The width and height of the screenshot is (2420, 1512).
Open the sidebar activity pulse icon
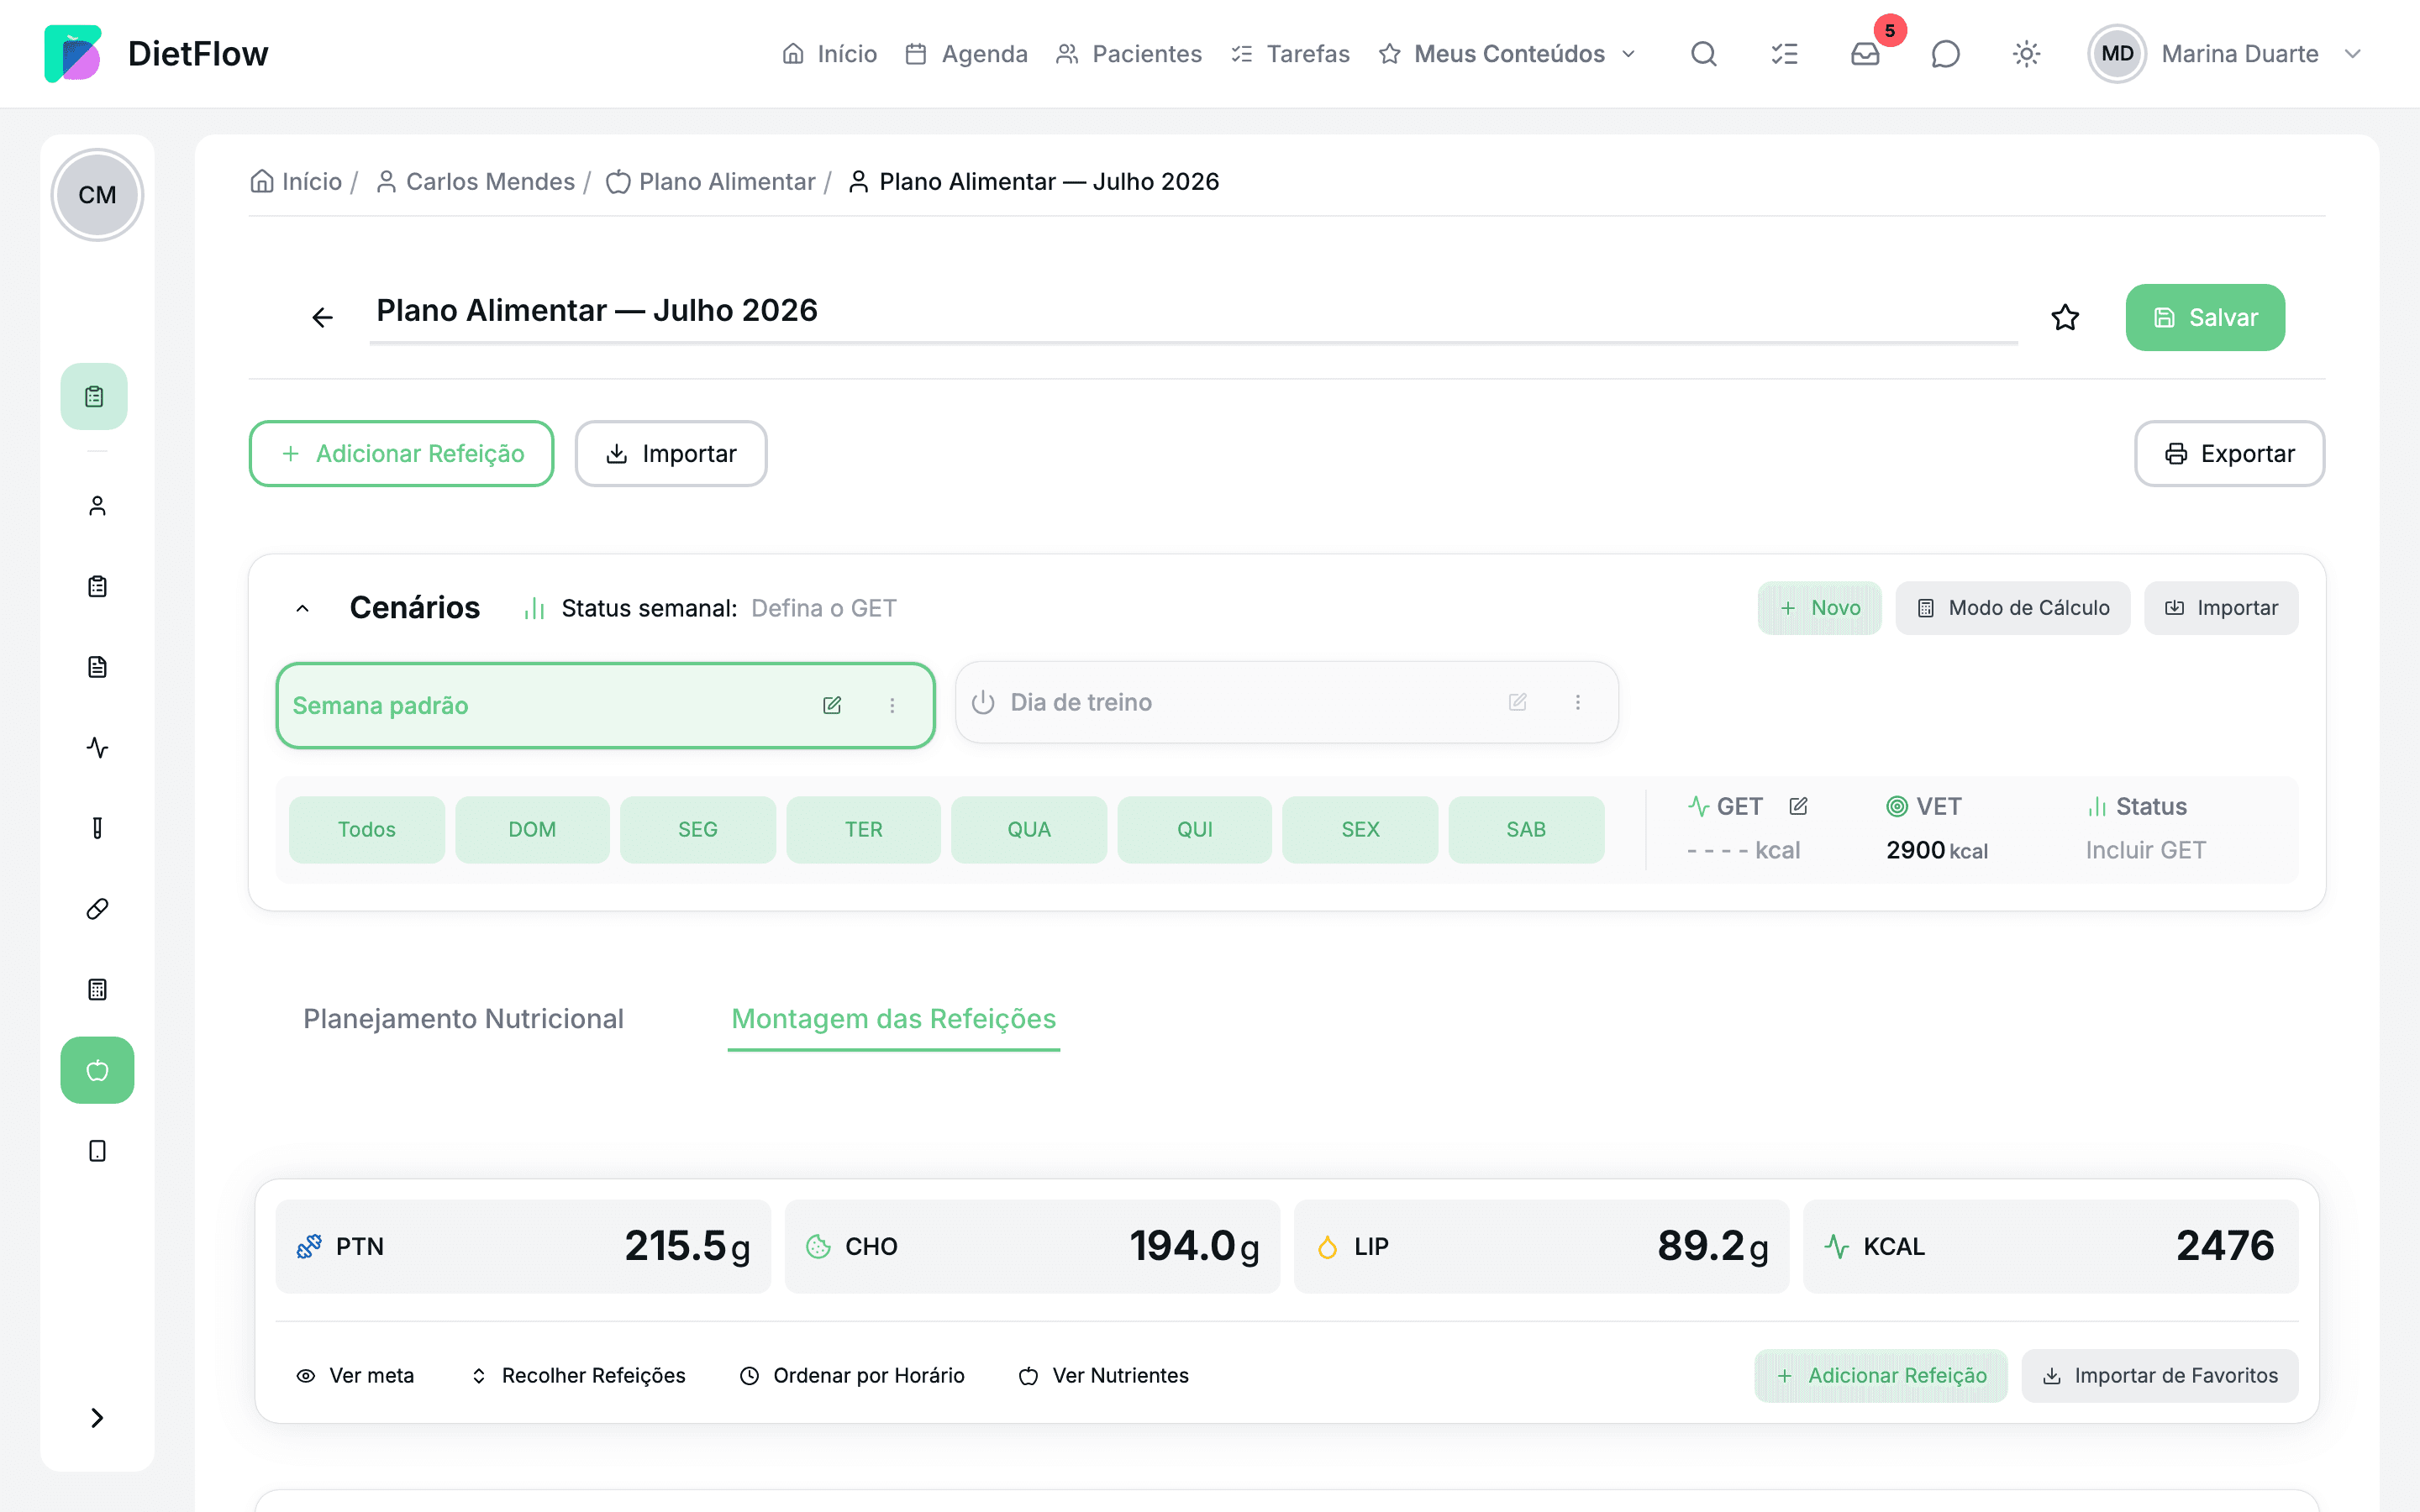point(97,748)
